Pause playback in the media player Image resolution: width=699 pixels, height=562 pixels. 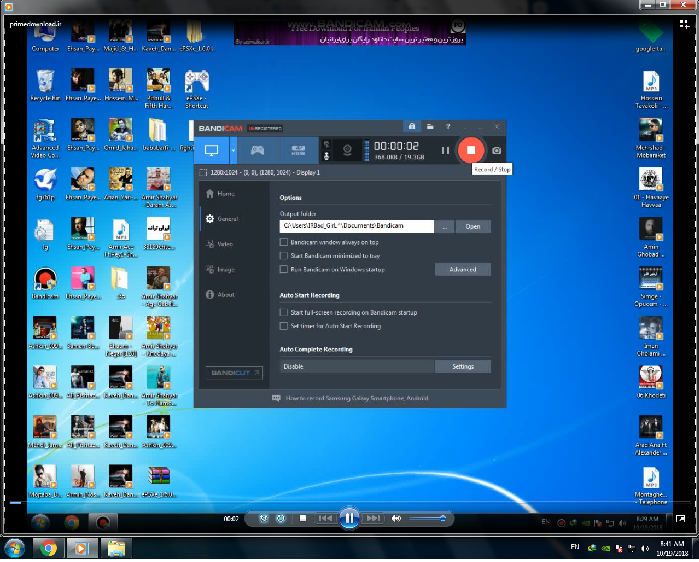[x=349, y=518]
